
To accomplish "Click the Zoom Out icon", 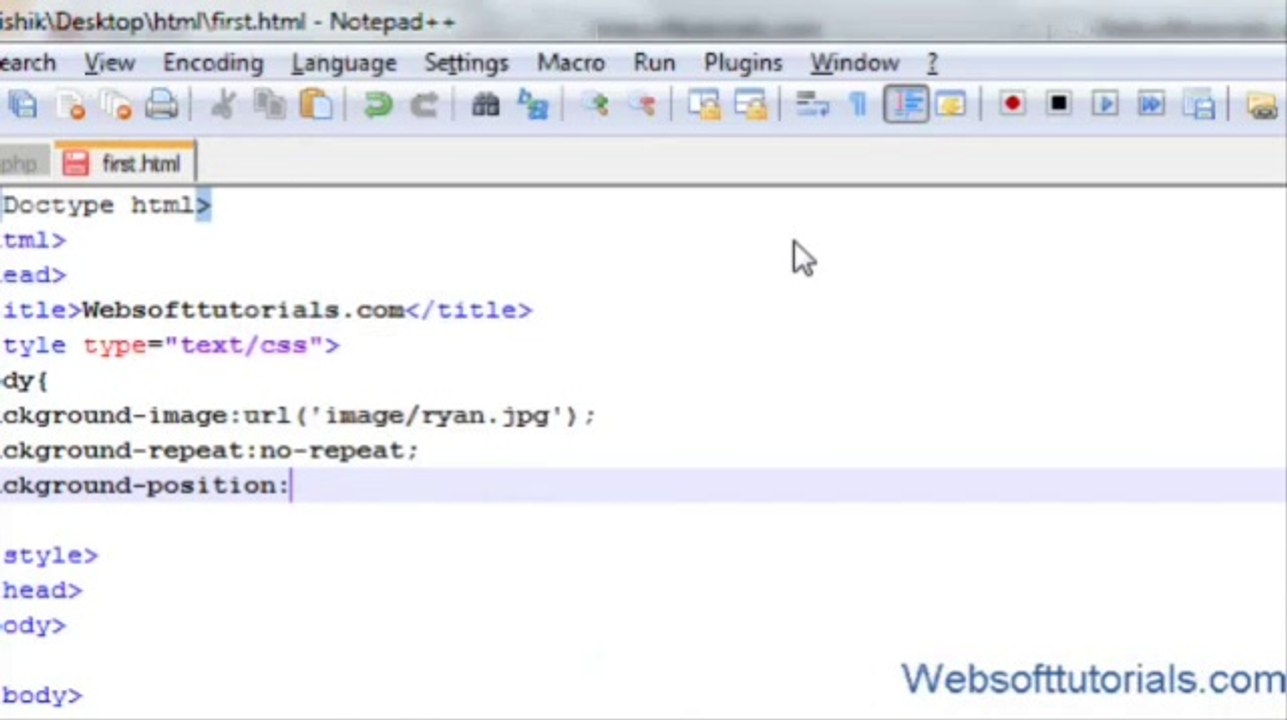I will (x=641, y=104).
